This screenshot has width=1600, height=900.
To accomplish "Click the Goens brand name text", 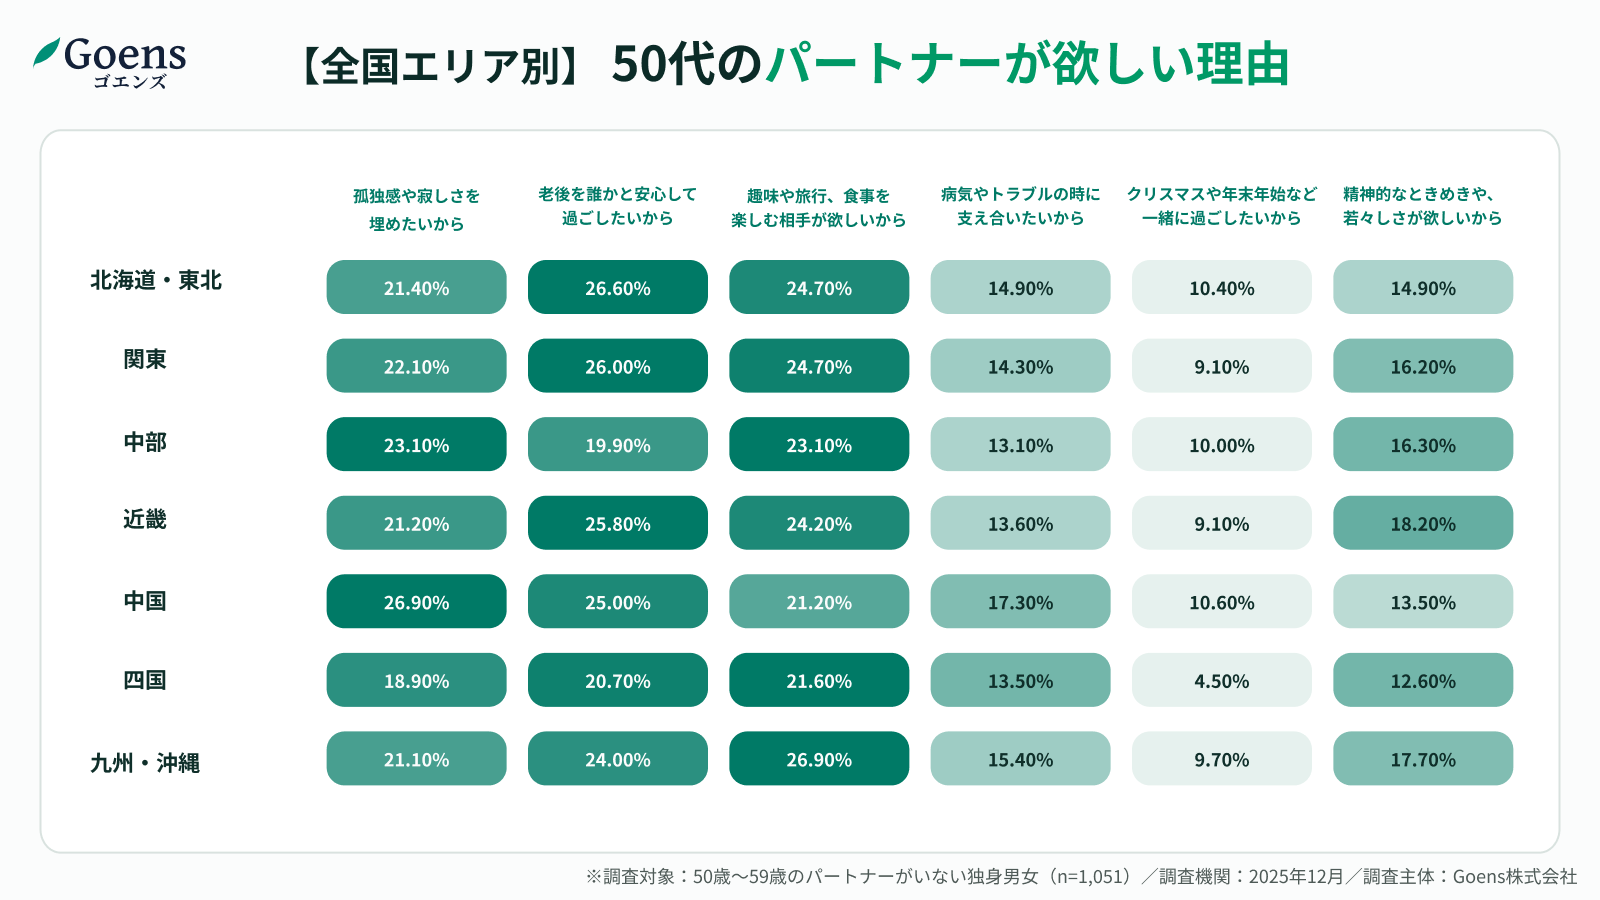I will click(x=125, y=54).
